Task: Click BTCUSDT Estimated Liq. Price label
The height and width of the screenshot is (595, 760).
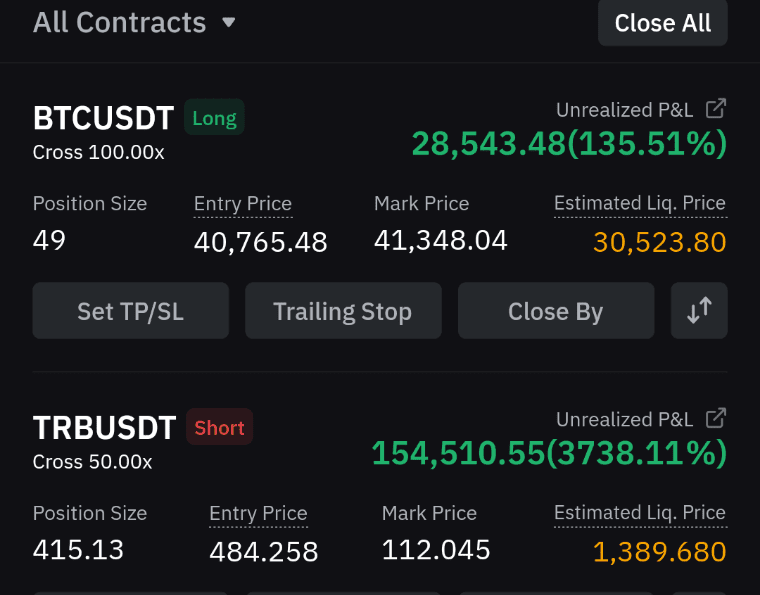Action: (640, 204)
